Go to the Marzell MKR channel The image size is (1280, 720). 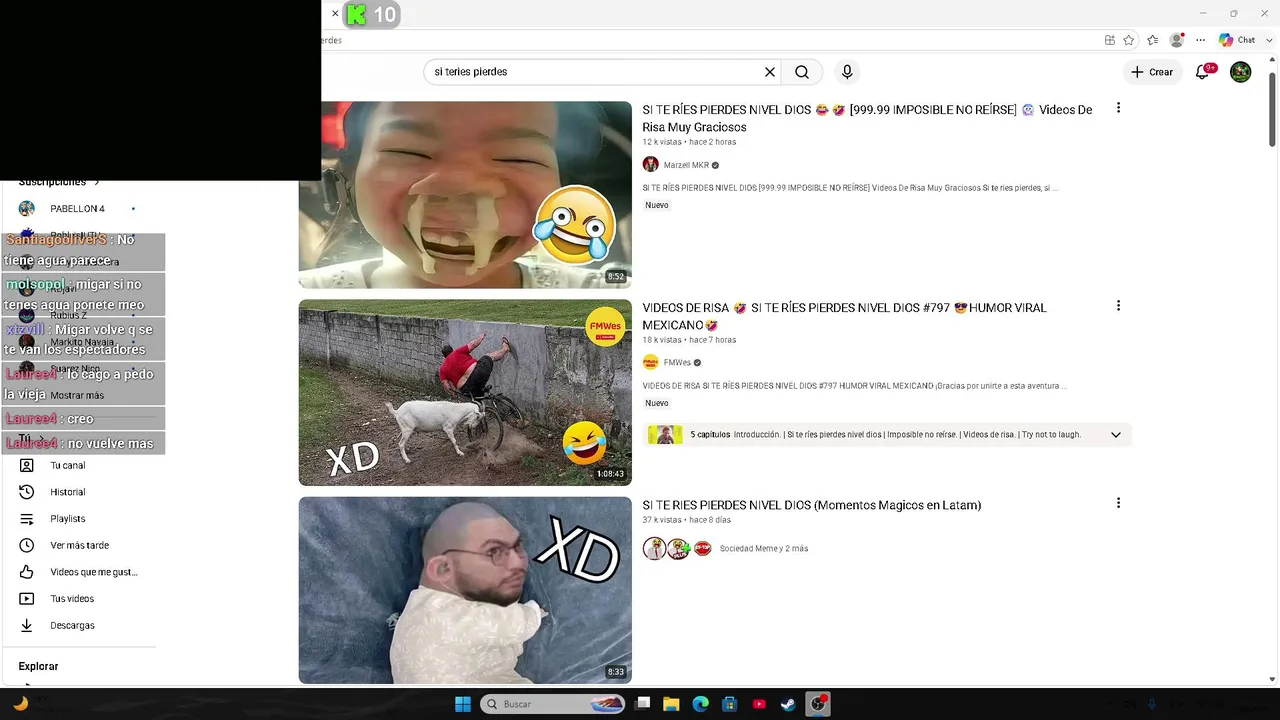coord(686,165)
